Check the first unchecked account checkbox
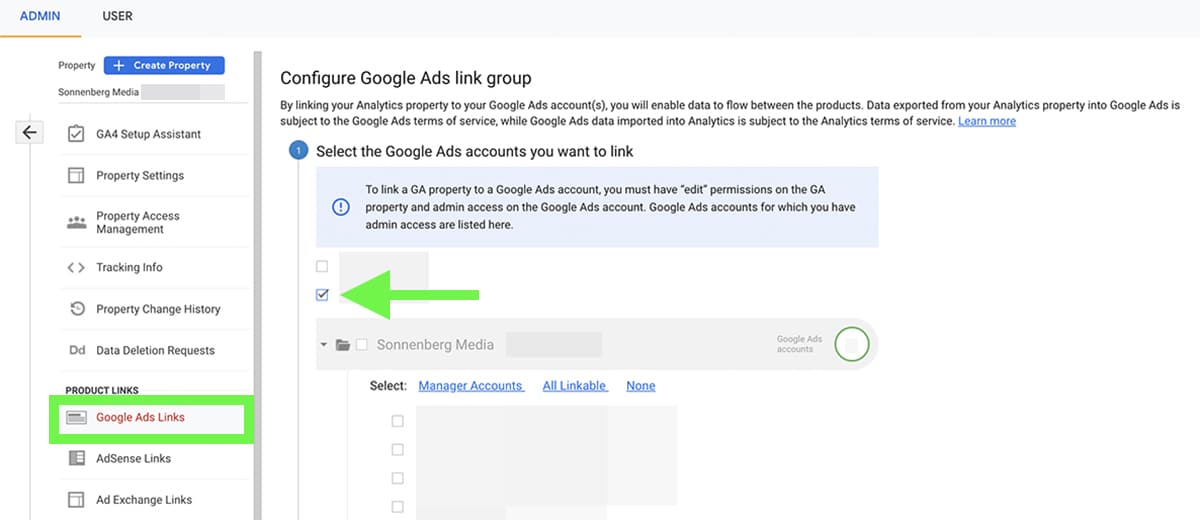 (x=321, y=266)
